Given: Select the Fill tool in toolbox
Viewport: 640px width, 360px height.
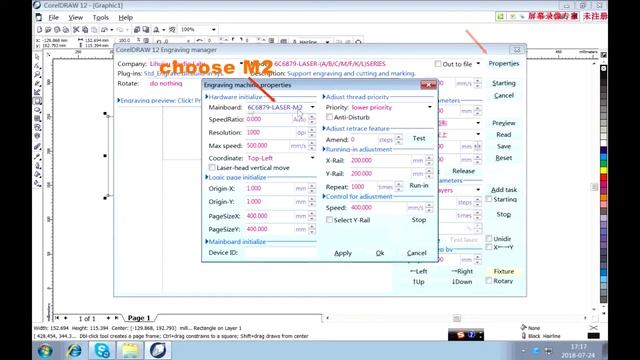Looking at the screenshot, I should tap(38, 175).
